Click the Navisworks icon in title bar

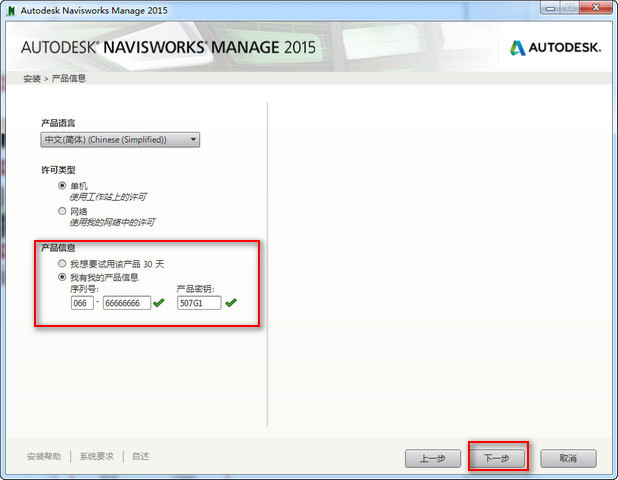(11, 10)
